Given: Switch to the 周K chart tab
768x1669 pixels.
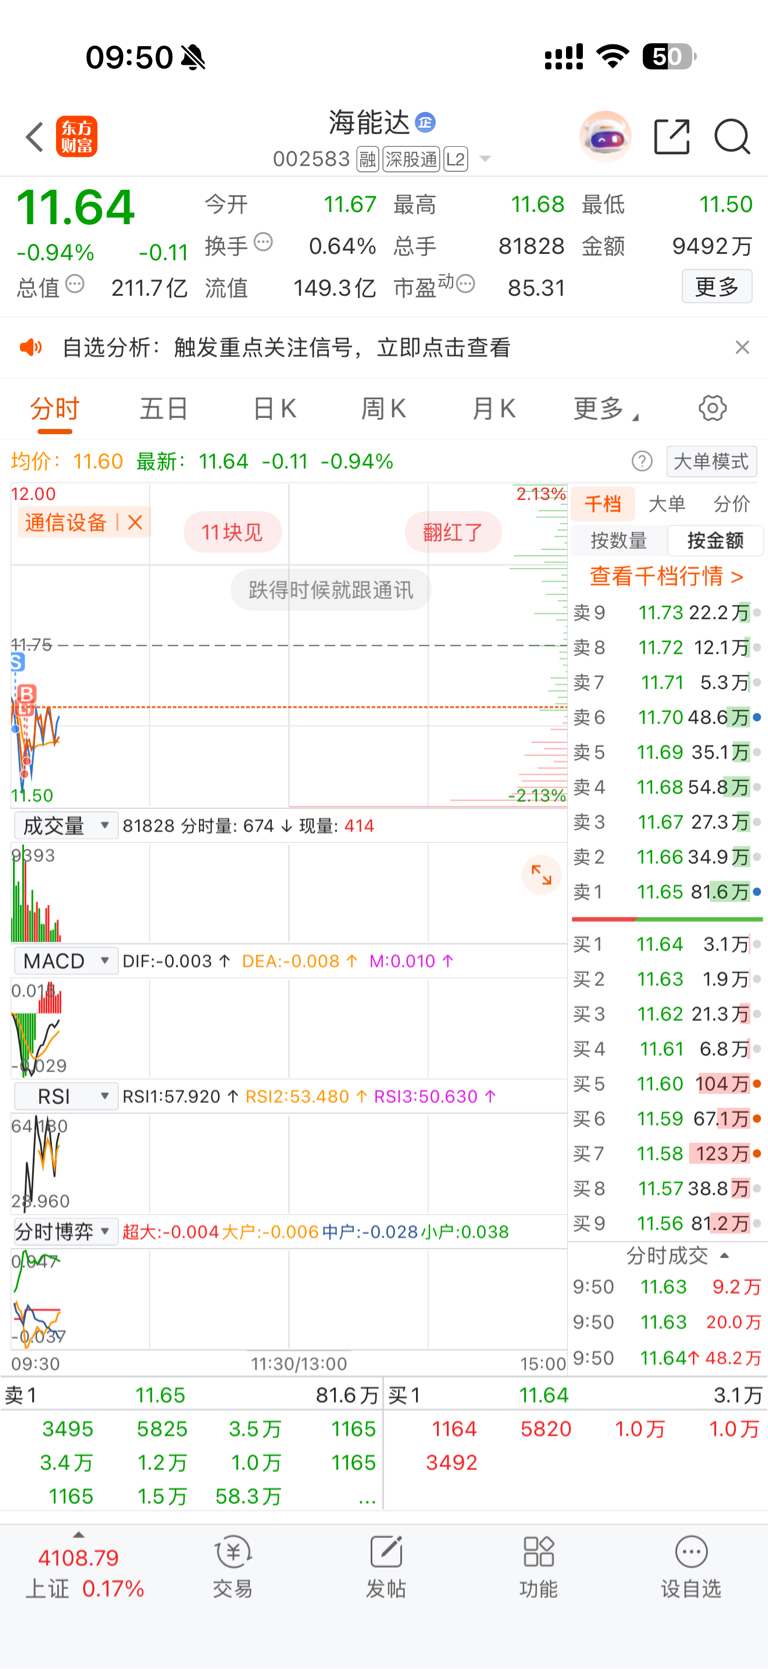Looking at the screenshot, I should click(383, 409).
